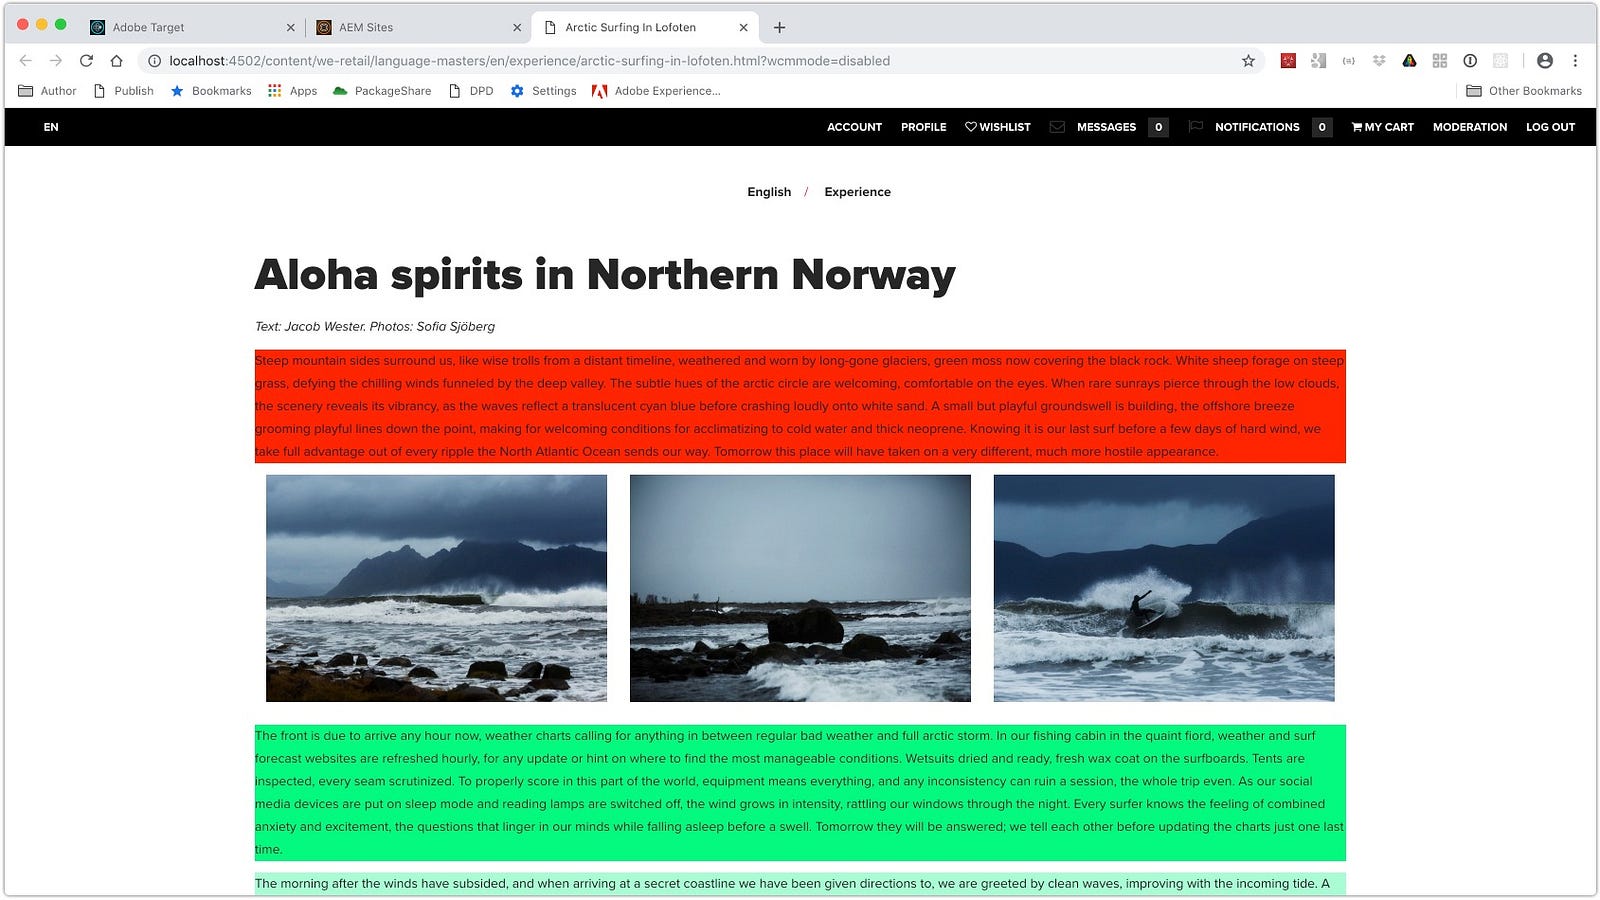Open the Settings bookmark
The image size is (1600, 900).
tap(543, 91)
